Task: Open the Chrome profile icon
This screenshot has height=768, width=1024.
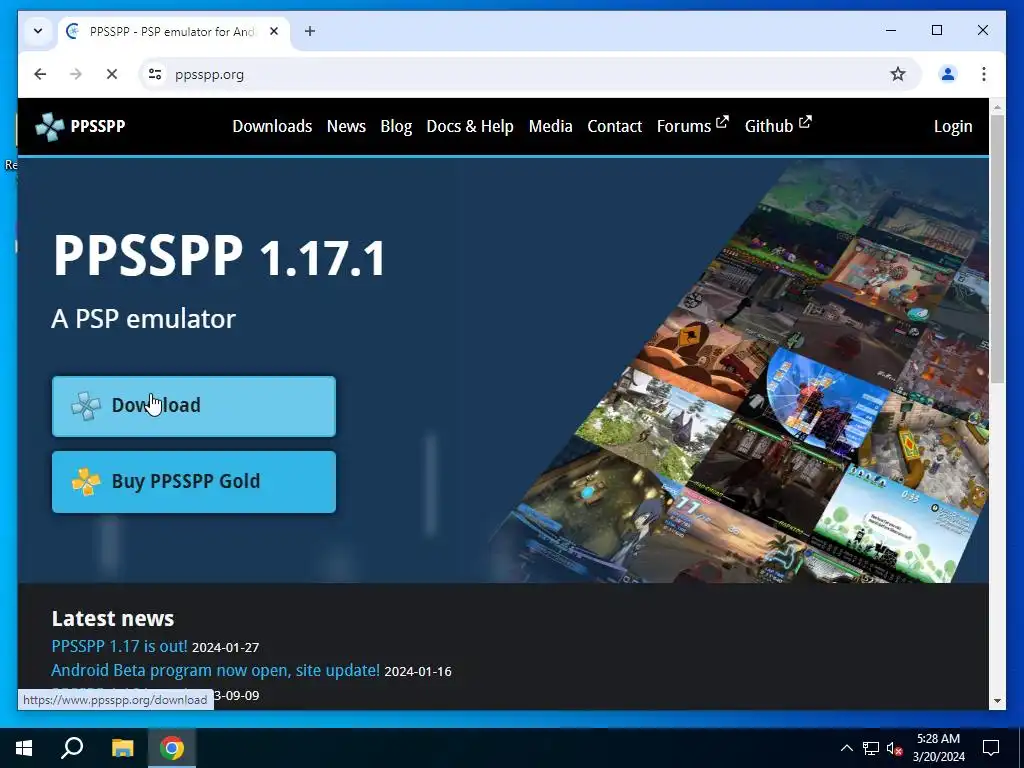Action: pos(948,74)
